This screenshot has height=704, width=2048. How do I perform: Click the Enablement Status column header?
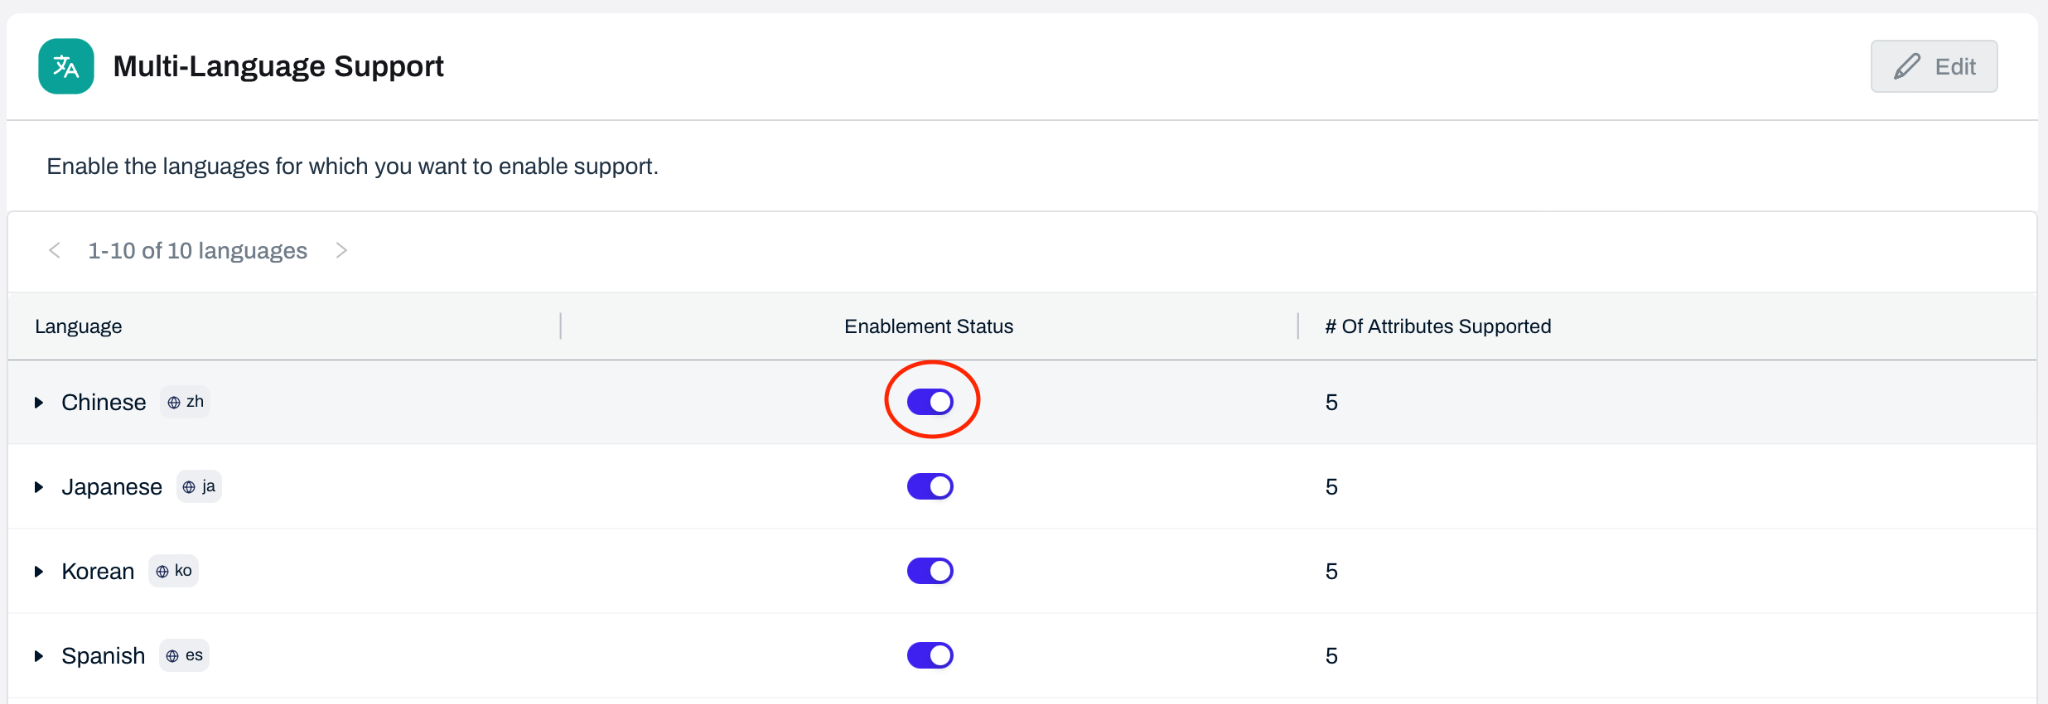click(928, 327)
